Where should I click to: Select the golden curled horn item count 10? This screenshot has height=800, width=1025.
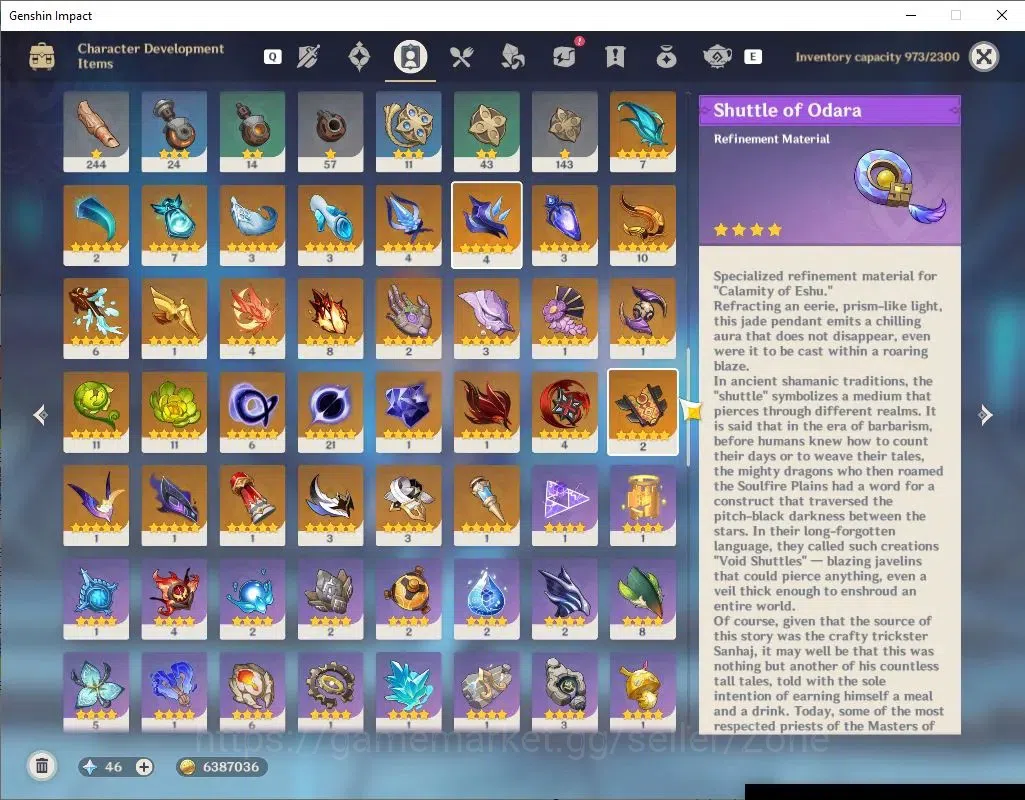pos(643,225)
